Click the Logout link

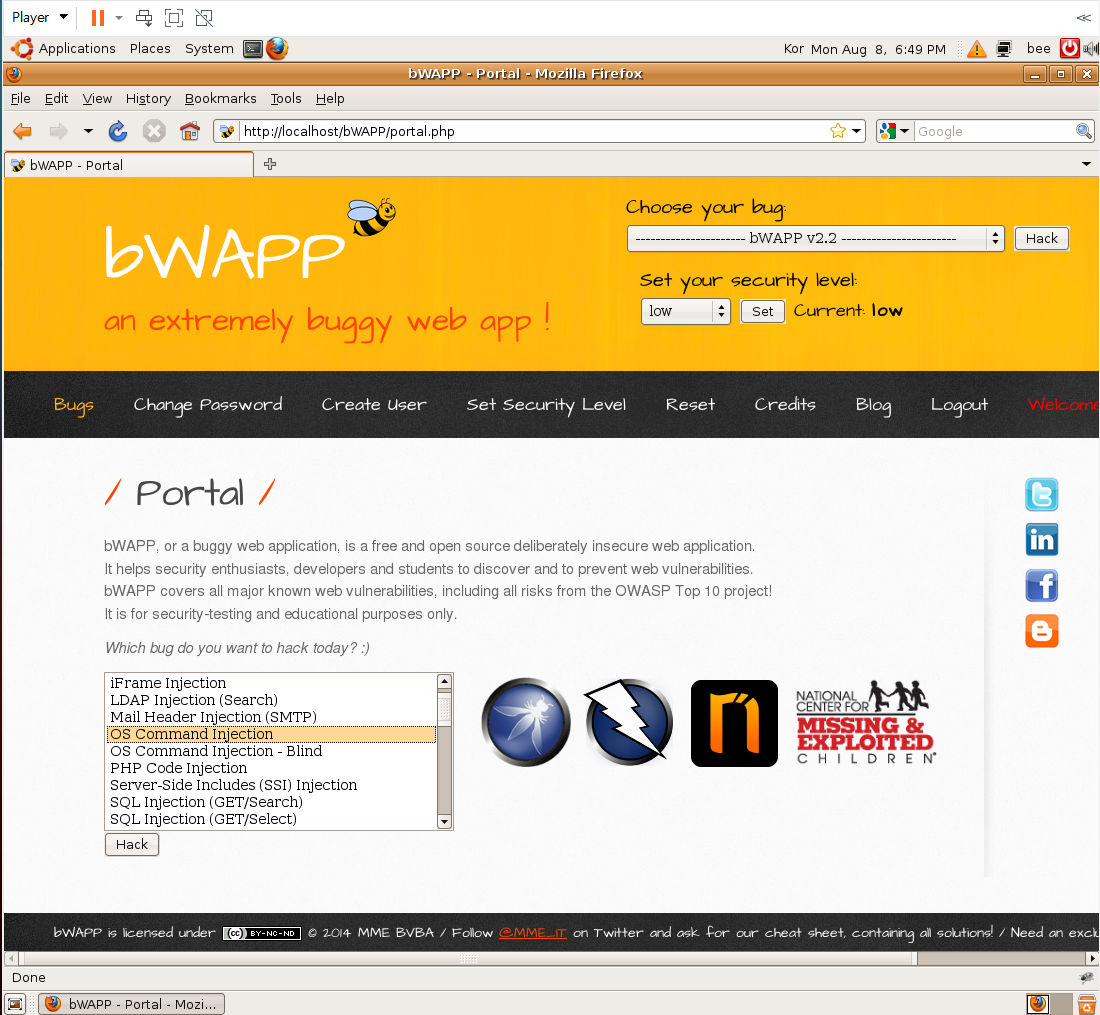(959, 405)
